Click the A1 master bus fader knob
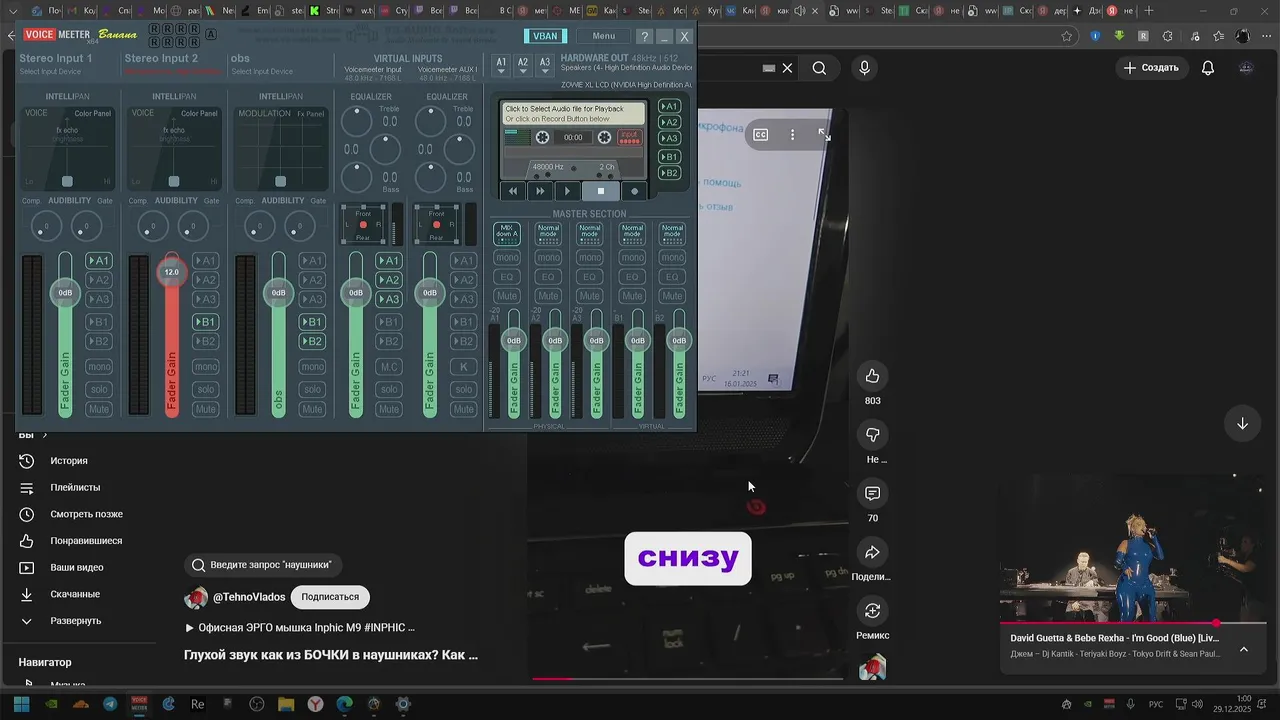 point(513,341)
